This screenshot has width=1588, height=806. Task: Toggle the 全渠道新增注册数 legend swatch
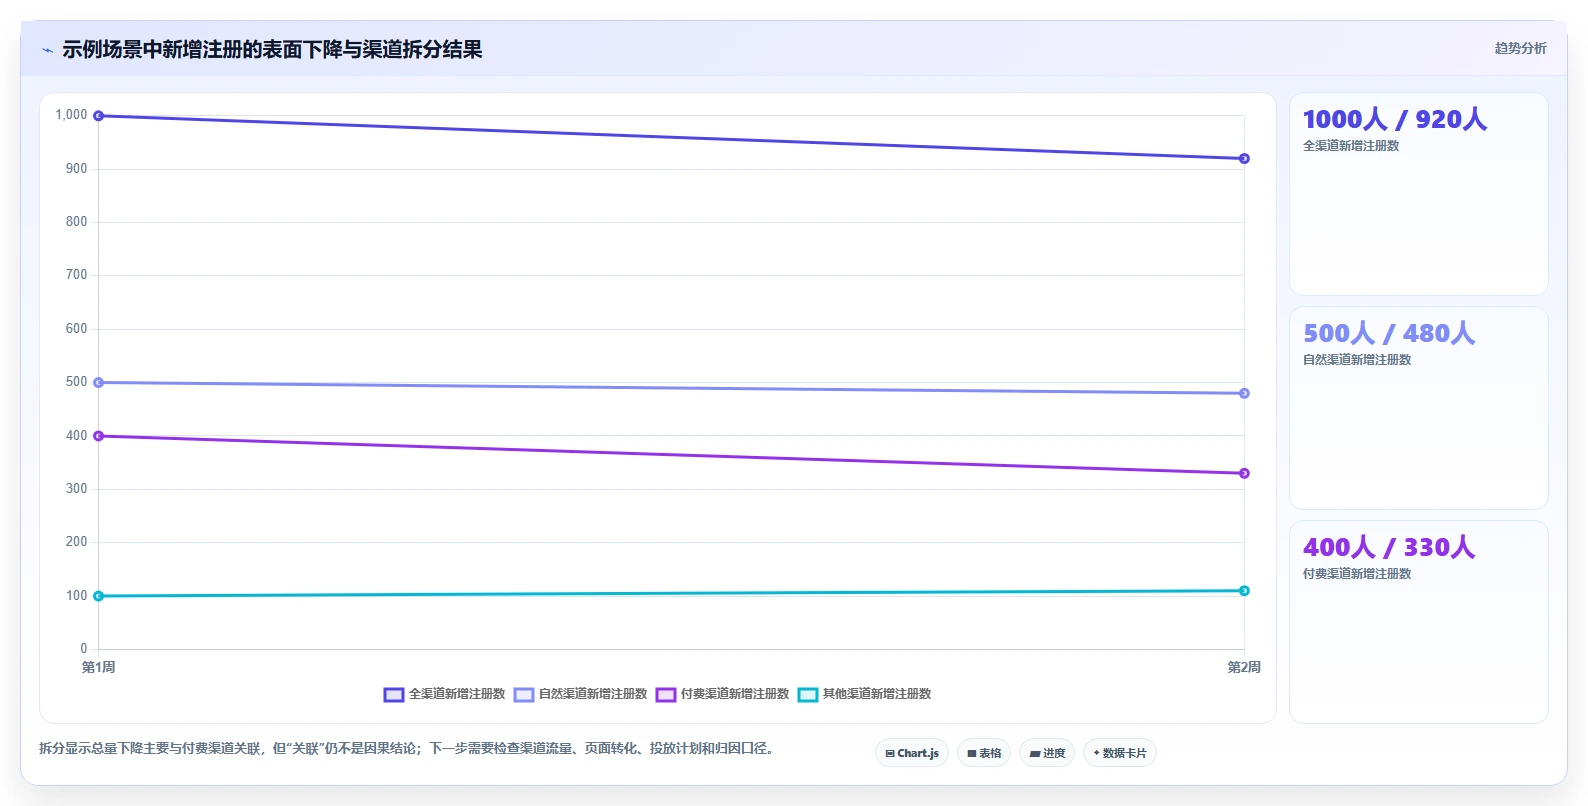(x=394, y=695)
